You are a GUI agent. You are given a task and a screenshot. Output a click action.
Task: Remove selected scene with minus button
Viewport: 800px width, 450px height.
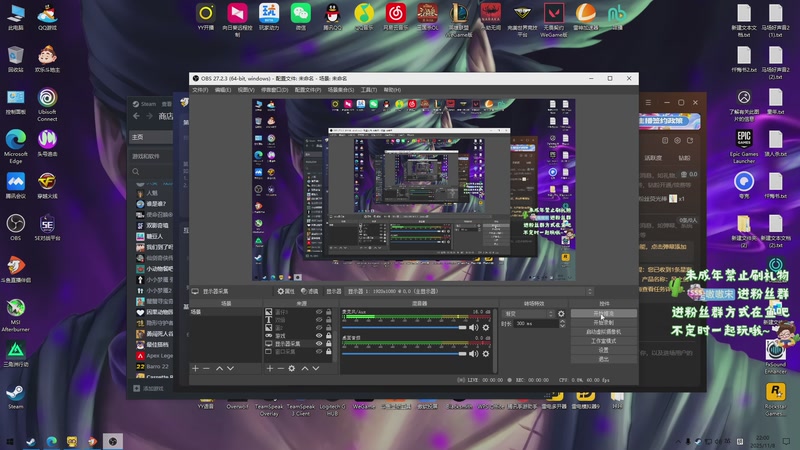point(206,368)
